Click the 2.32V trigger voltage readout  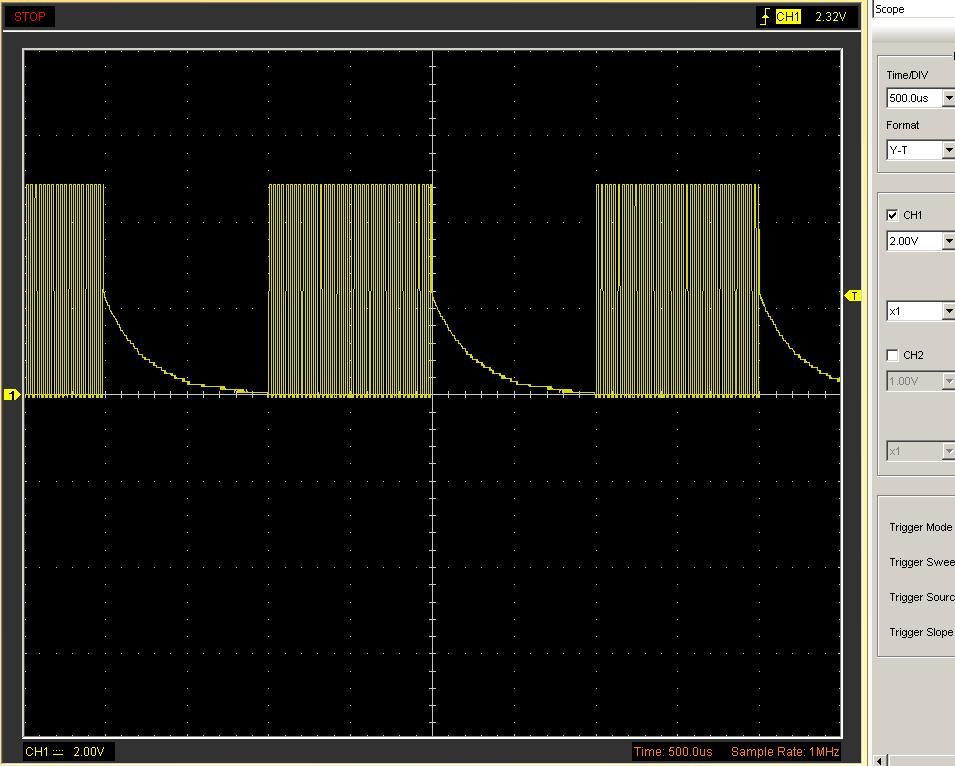pyautogui.click(x=831, y=17)
